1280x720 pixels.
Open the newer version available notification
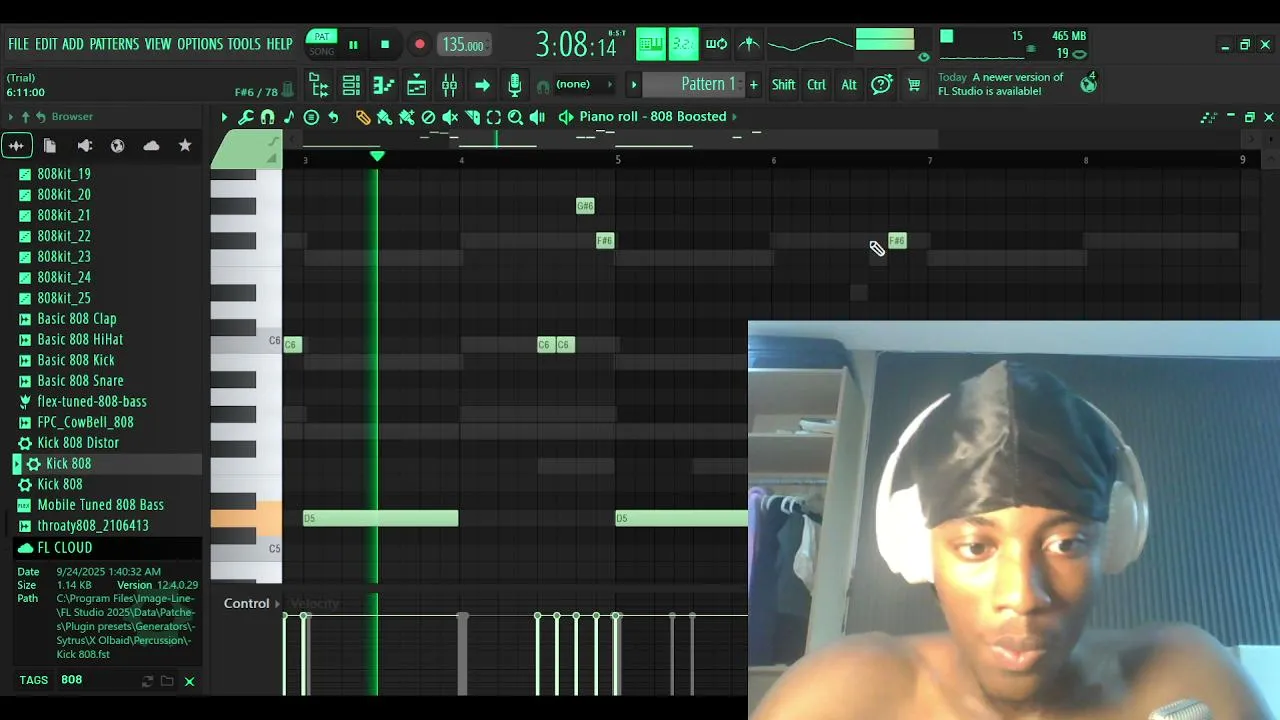coord(1001,84)
